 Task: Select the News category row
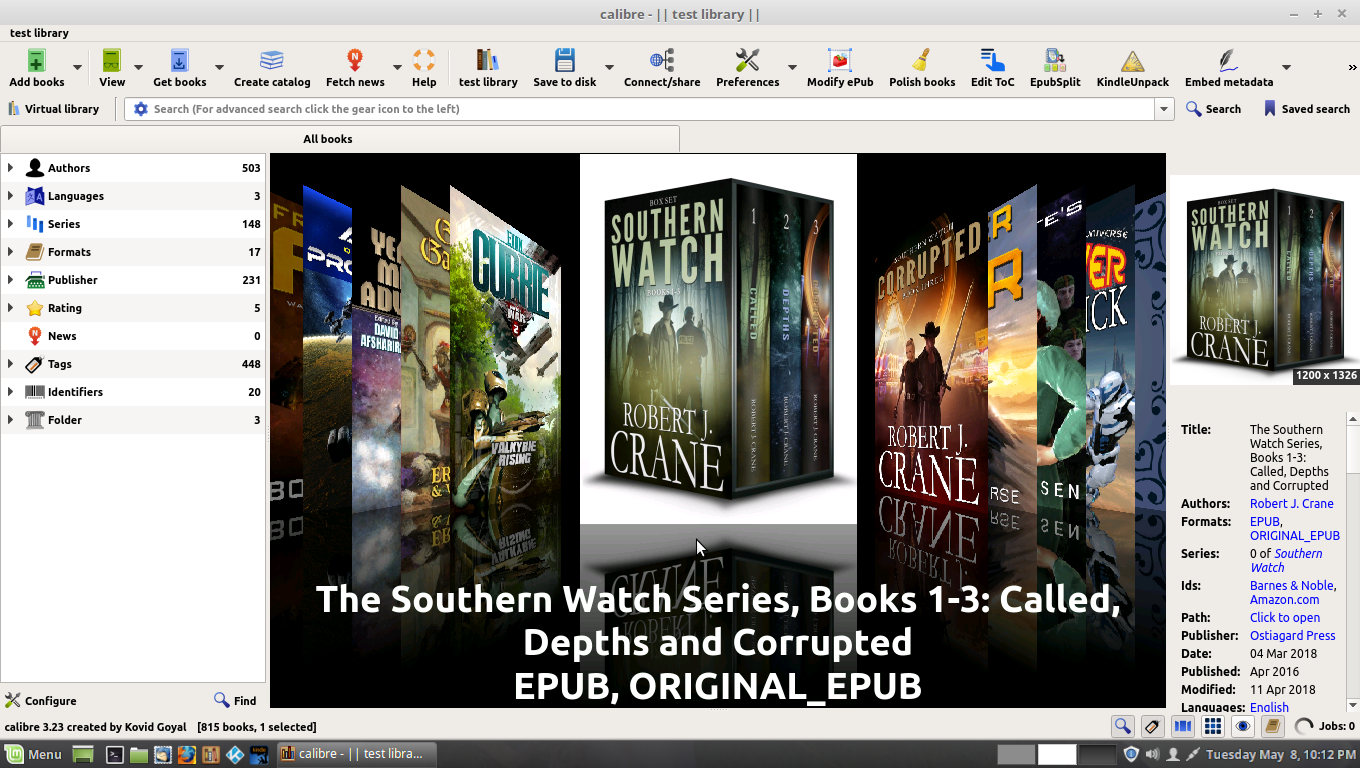coord(133,336)
